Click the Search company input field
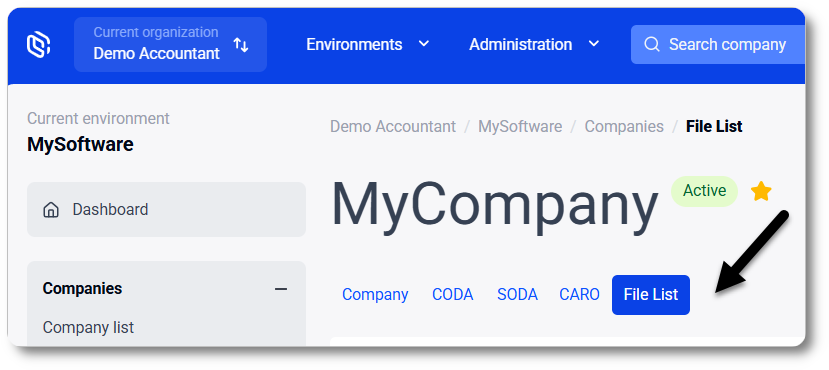Image resolution: width=829 pixels, height=370 pixels. point(718,44)
